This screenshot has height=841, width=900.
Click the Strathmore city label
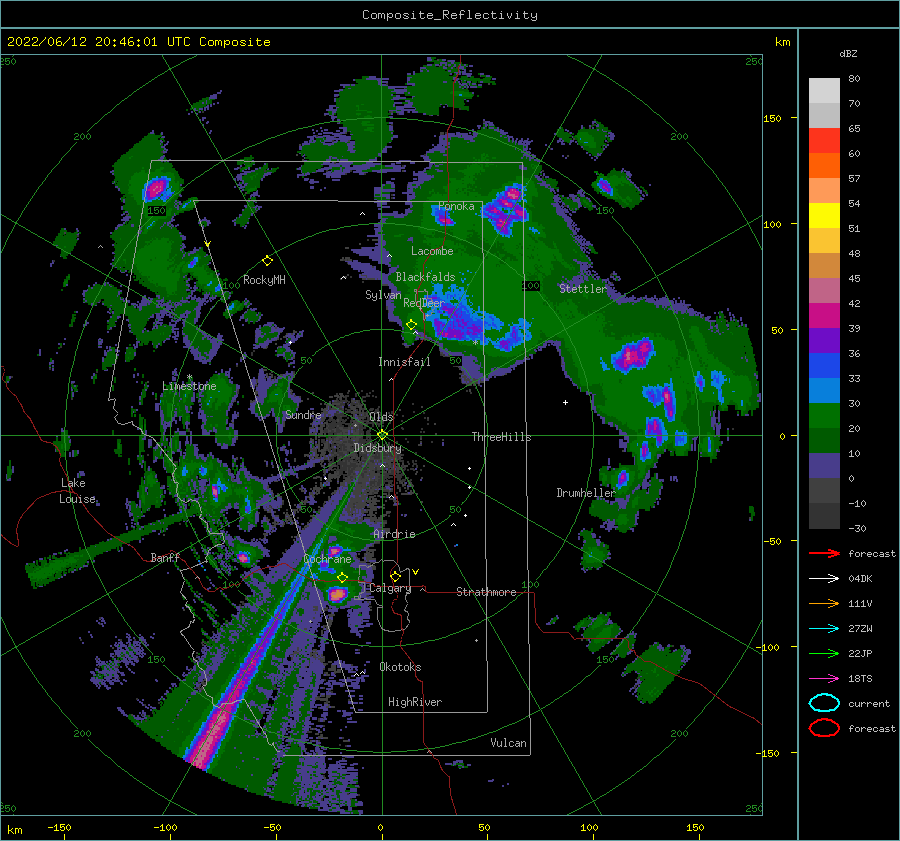point(486,592)
